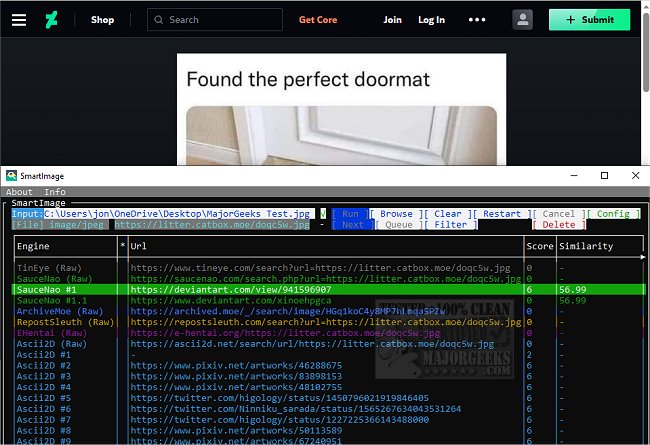Click the green Submit button
650x445 pixels.
click(589, 19)
